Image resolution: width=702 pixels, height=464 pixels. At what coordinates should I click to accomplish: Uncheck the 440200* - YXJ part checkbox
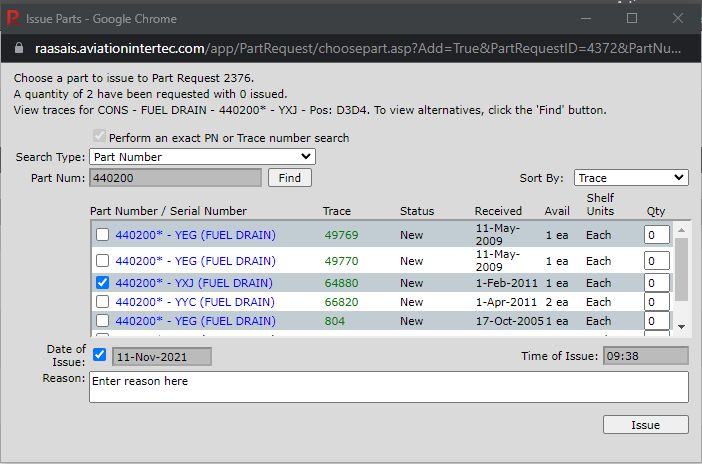tap(102, 283)
